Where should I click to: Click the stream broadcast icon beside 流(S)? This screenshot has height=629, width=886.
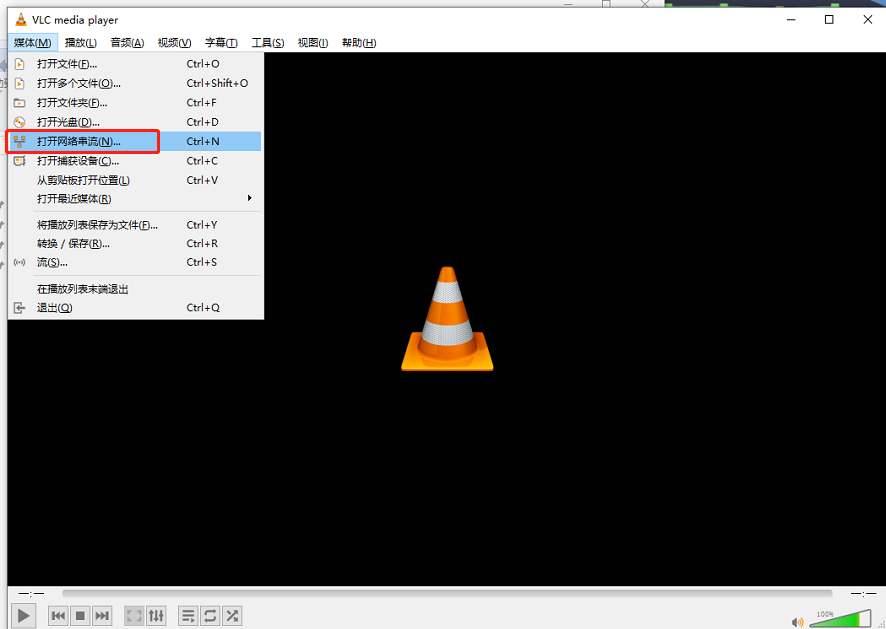[20, 262]
